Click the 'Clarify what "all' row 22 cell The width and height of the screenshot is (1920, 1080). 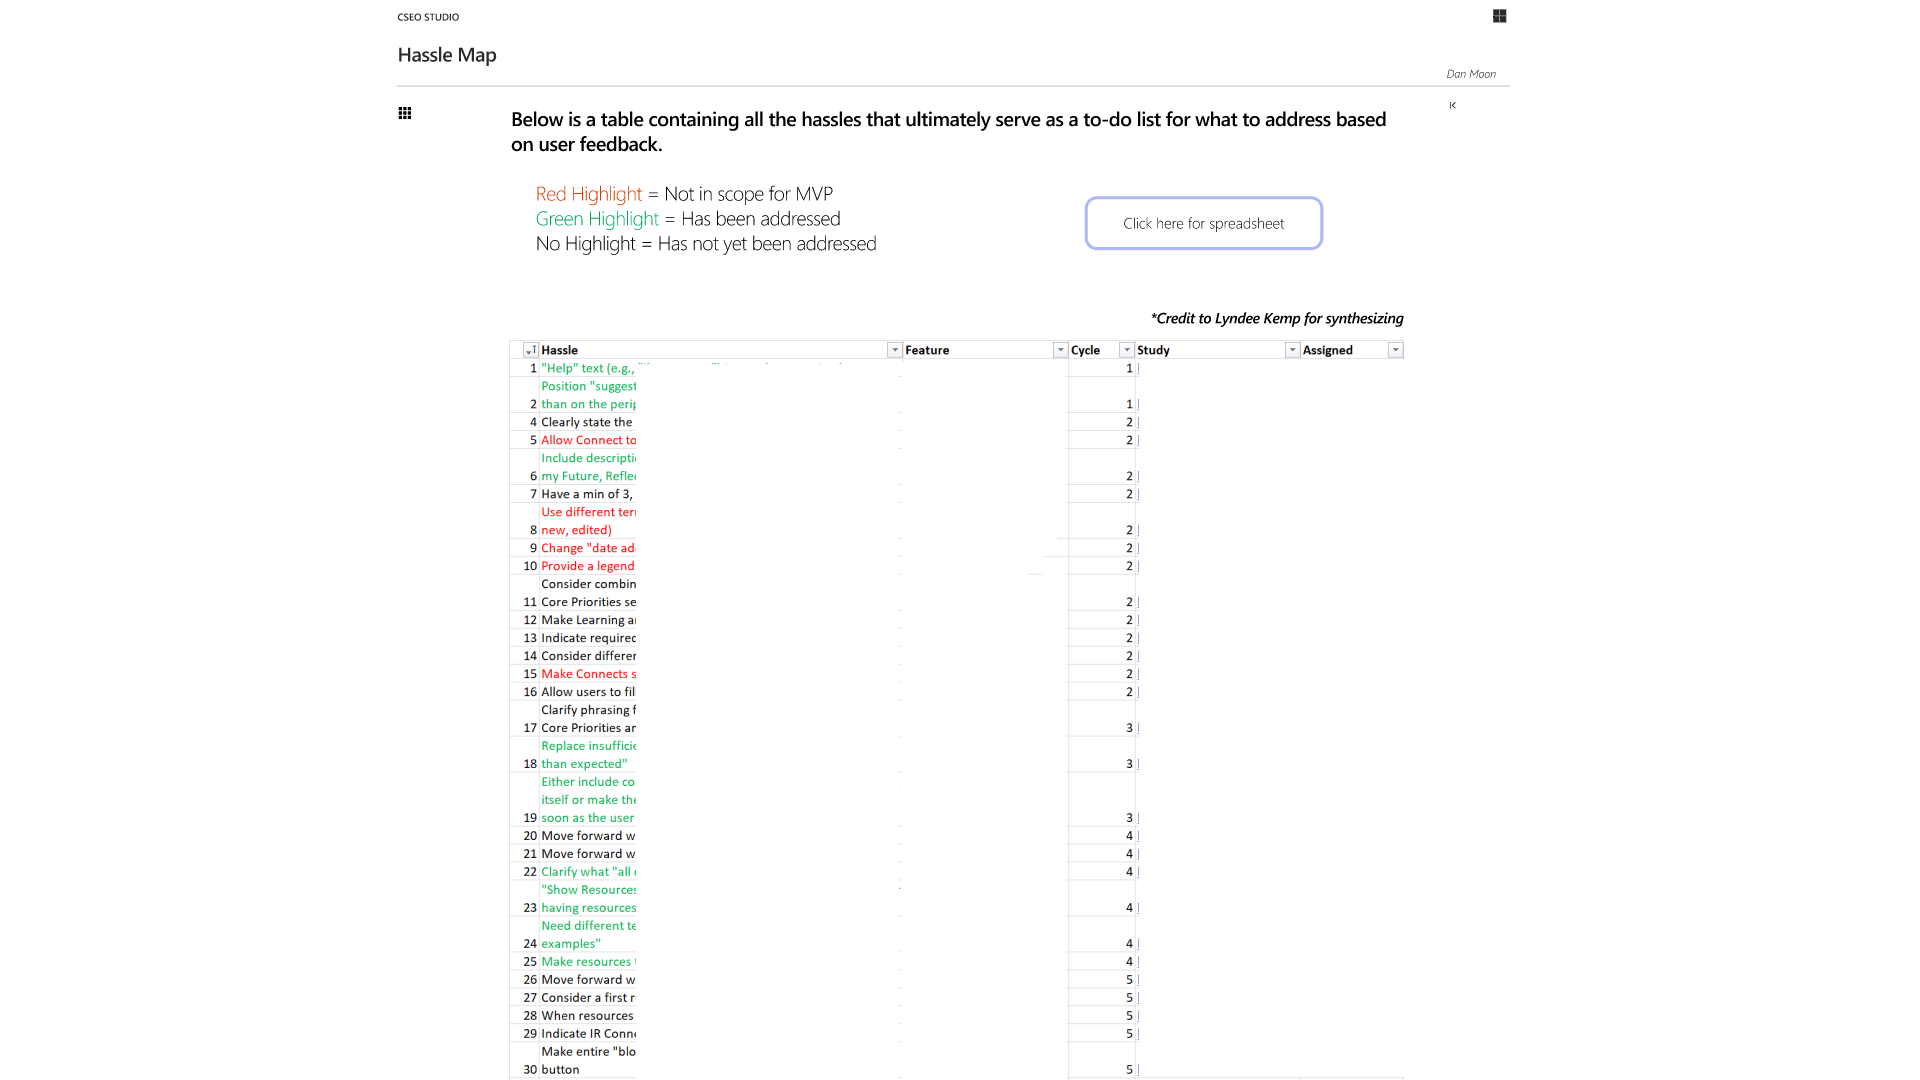click(588, 872)
